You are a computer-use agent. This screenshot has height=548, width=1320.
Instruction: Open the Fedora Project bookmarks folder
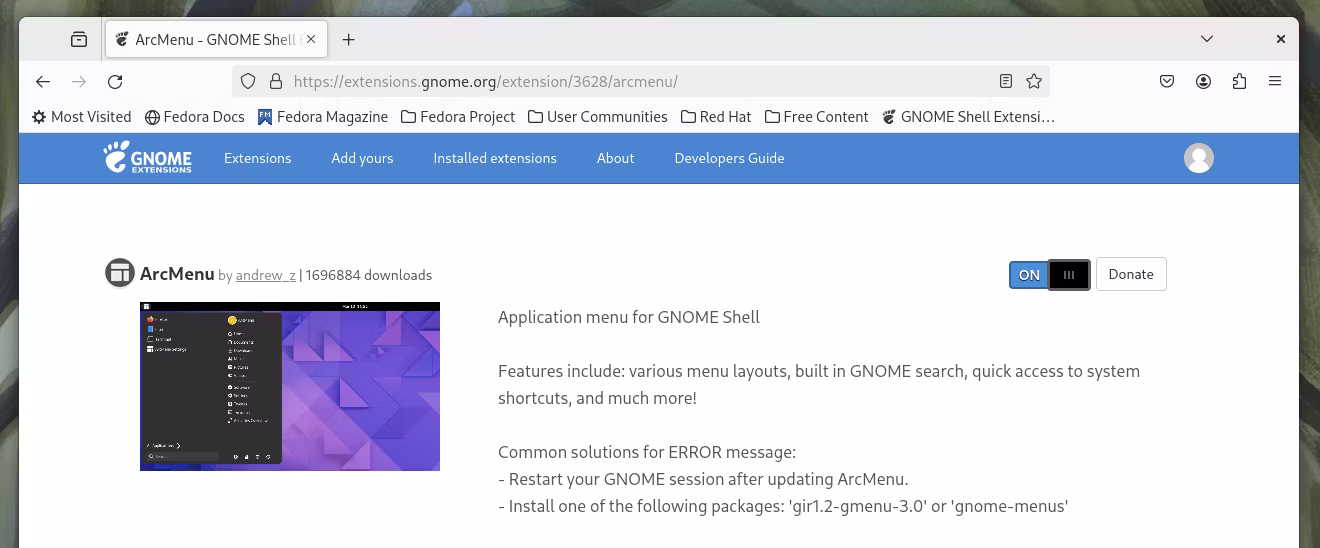click(x=458, y=117)
